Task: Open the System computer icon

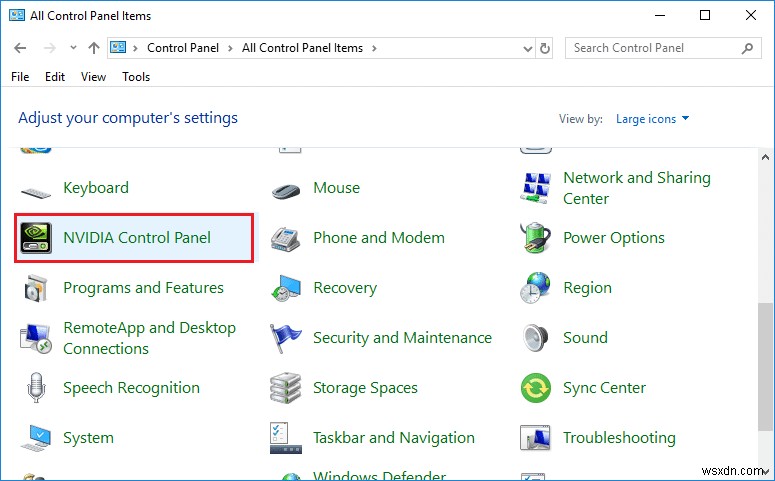Action: (x=36, y=438)
